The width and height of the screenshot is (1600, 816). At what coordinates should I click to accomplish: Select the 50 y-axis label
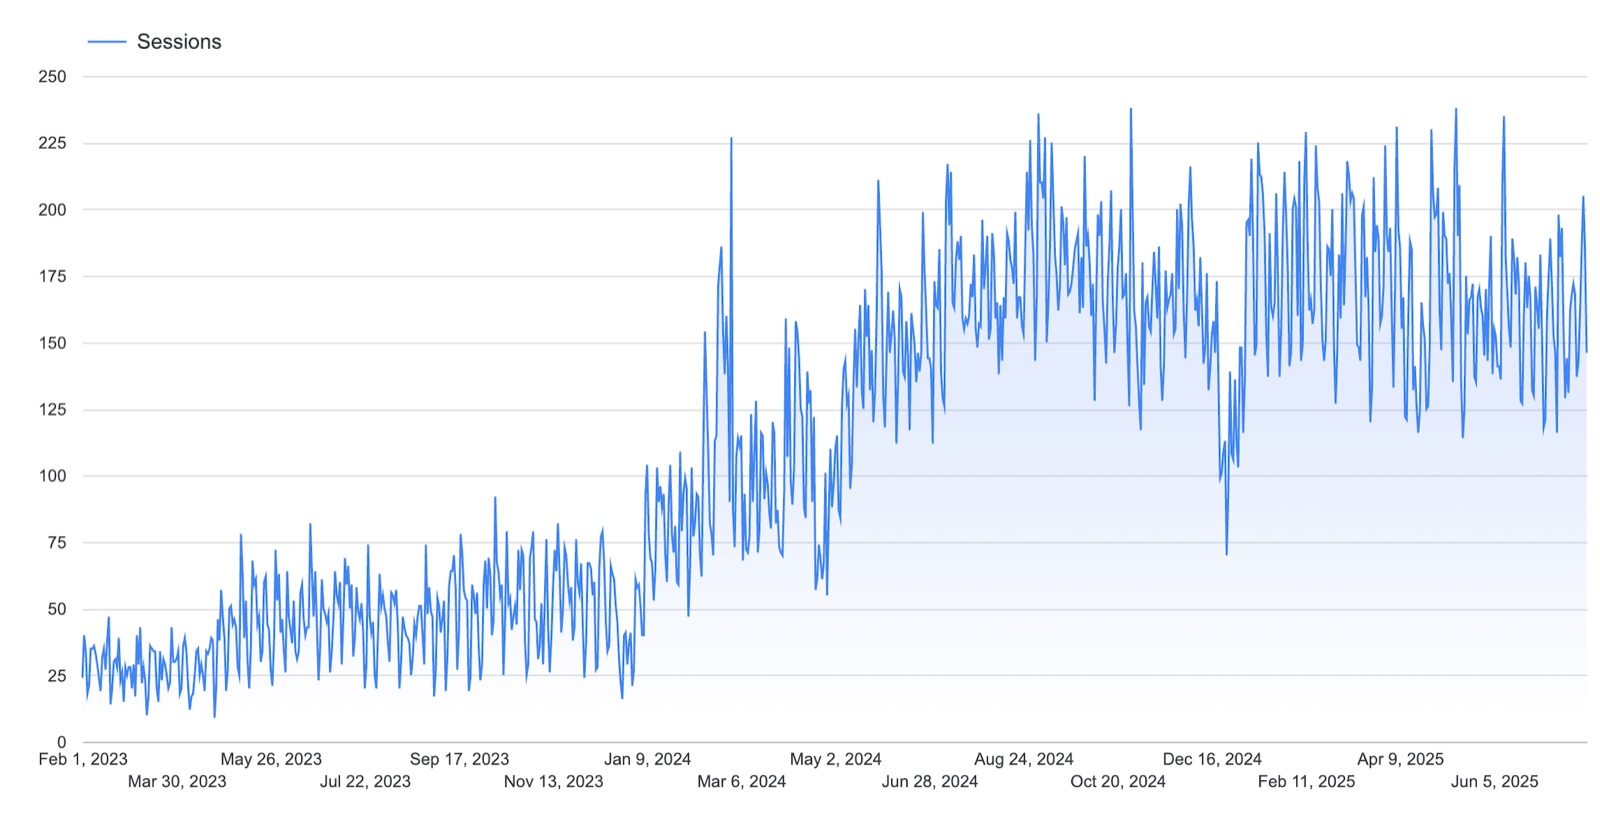[56, 609]
